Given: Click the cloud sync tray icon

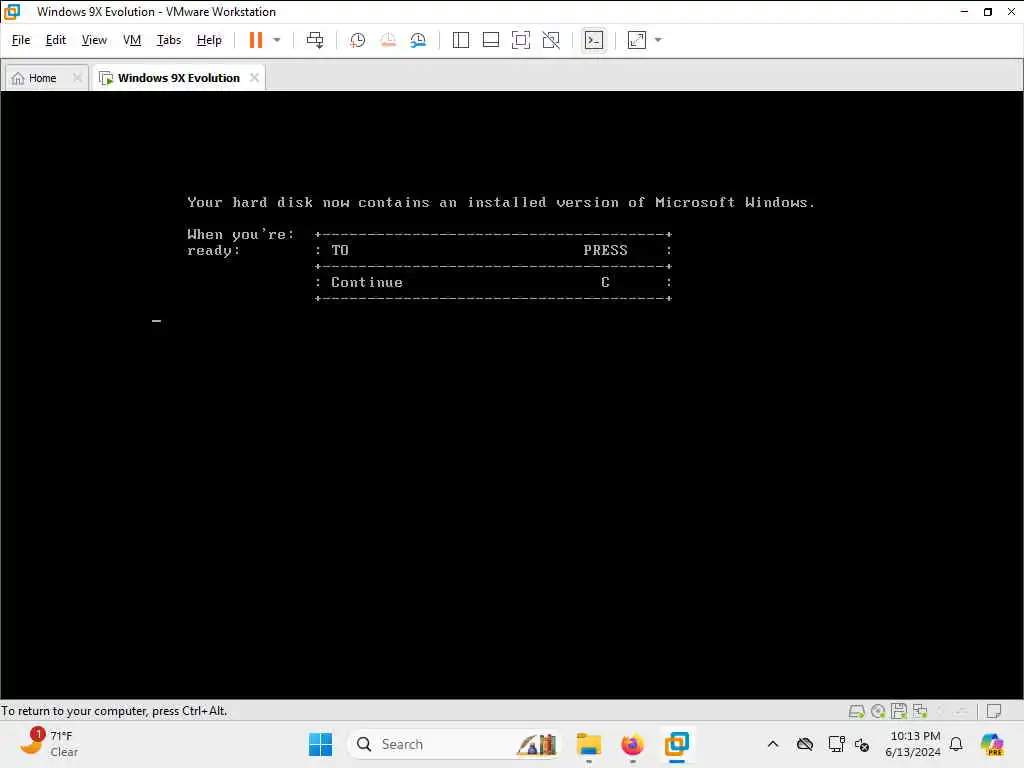Looking at the screenshot, I should (805, 744).
